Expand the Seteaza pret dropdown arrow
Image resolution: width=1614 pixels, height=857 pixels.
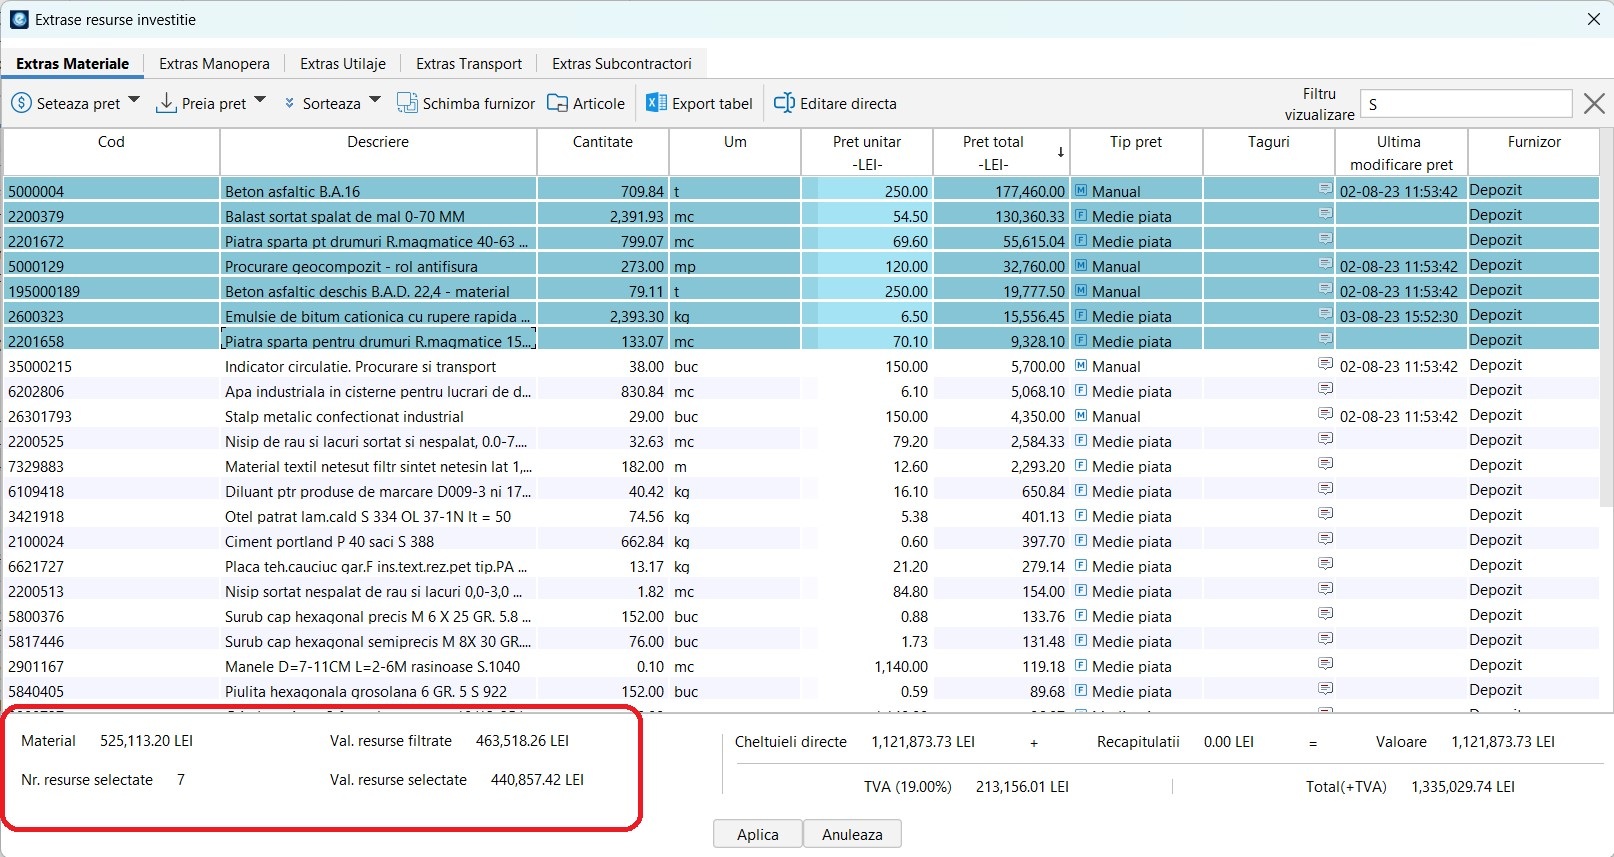coord(134,100)
